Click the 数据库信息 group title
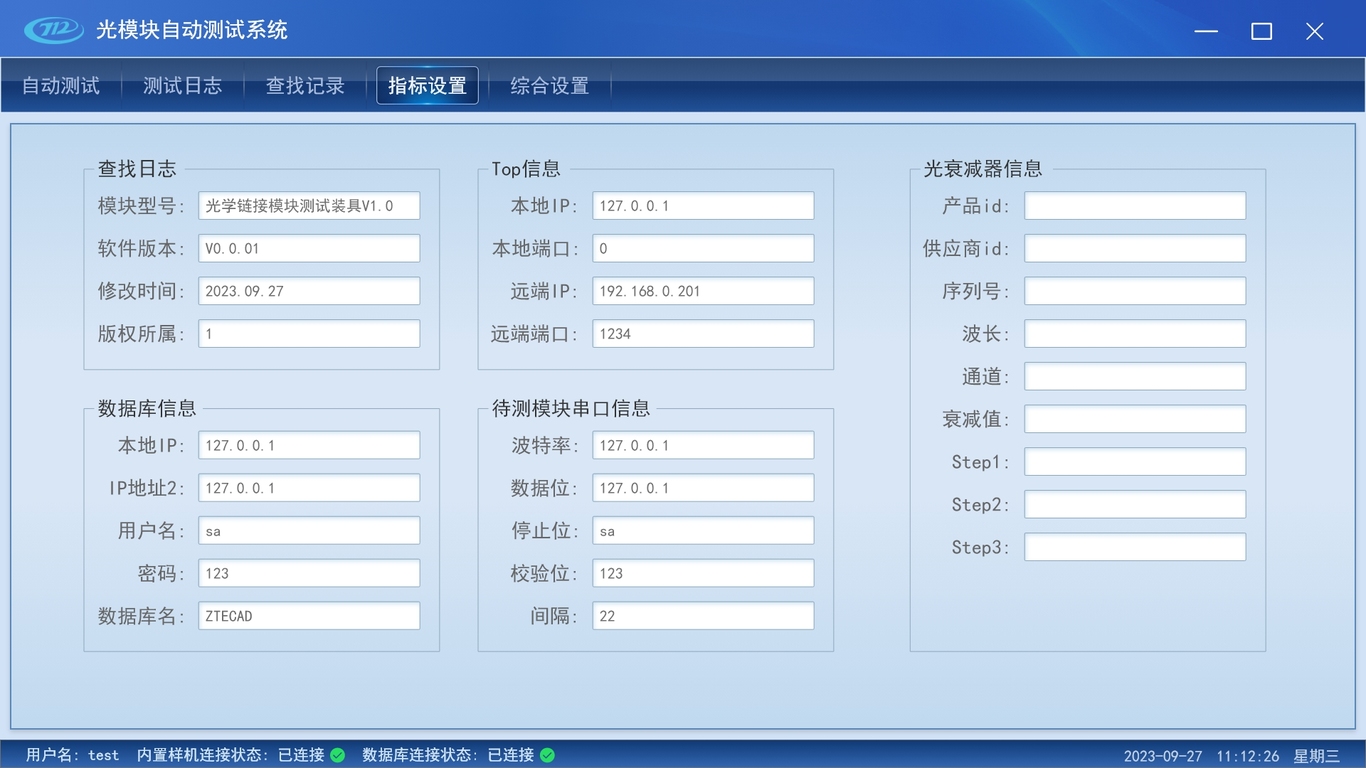Image resolution: width=1366 pixels, height=768 pixels. point(147,408)
